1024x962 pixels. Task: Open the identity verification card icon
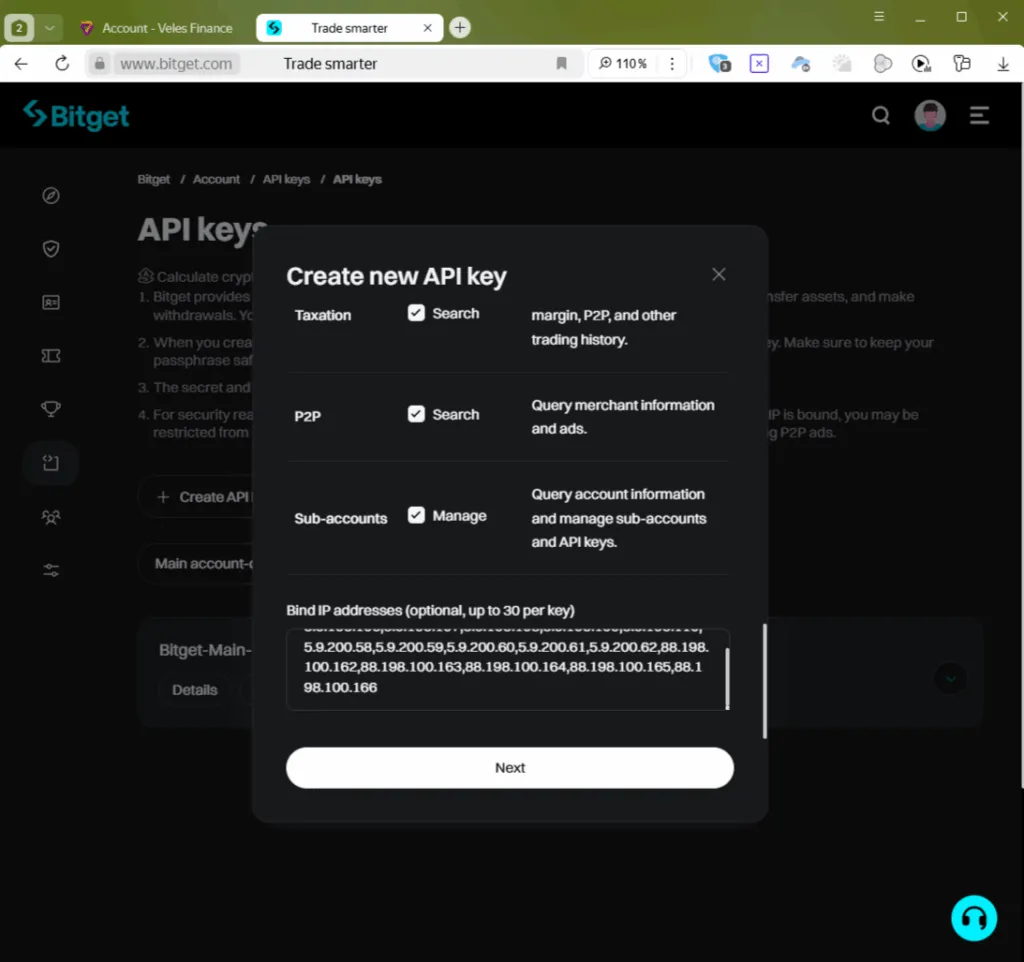pos(50,301)
